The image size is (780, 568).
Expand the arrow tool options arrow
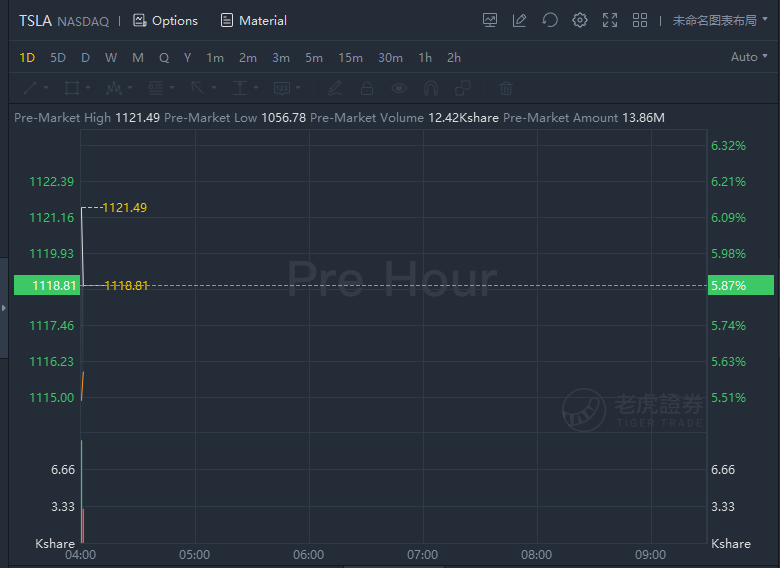[x=214, y=88]
